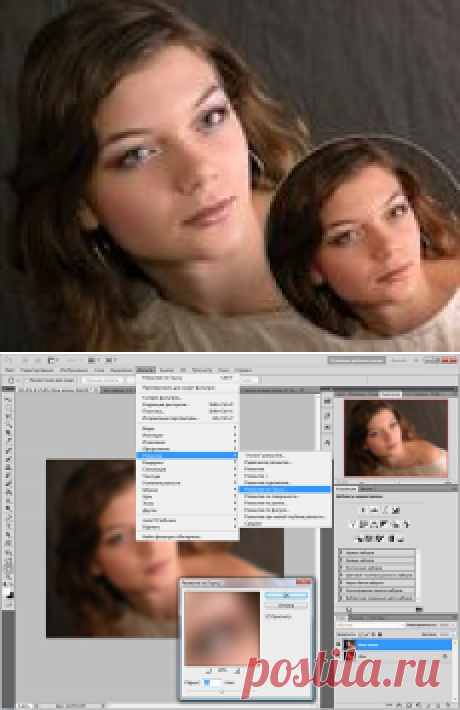Select the highlighted top layer in Layers panel
460x710 pixels.
click(398, 644)
